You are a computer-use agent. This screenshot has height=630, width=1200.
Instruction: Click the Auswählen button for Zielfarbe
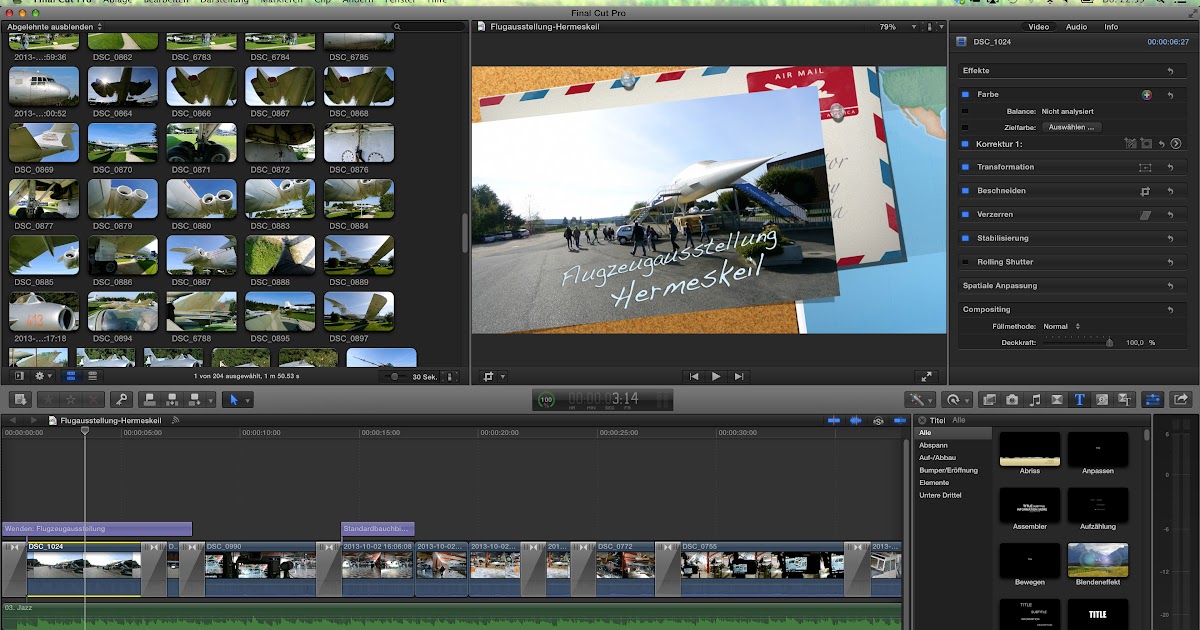(x=1072, y=127)
